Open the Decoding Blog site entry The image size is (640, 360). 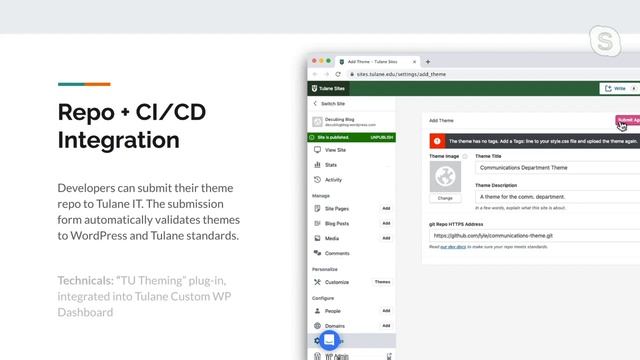(x=351, y=122)
